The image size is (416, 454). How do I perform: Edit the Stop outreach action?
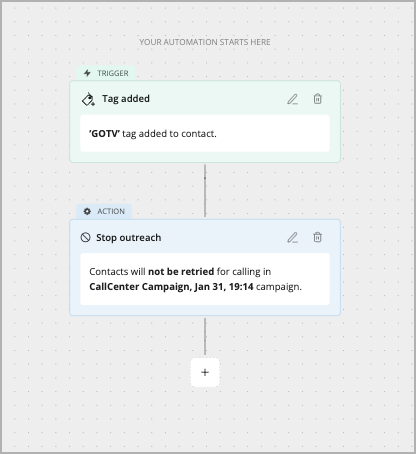[x=292, y=238]
